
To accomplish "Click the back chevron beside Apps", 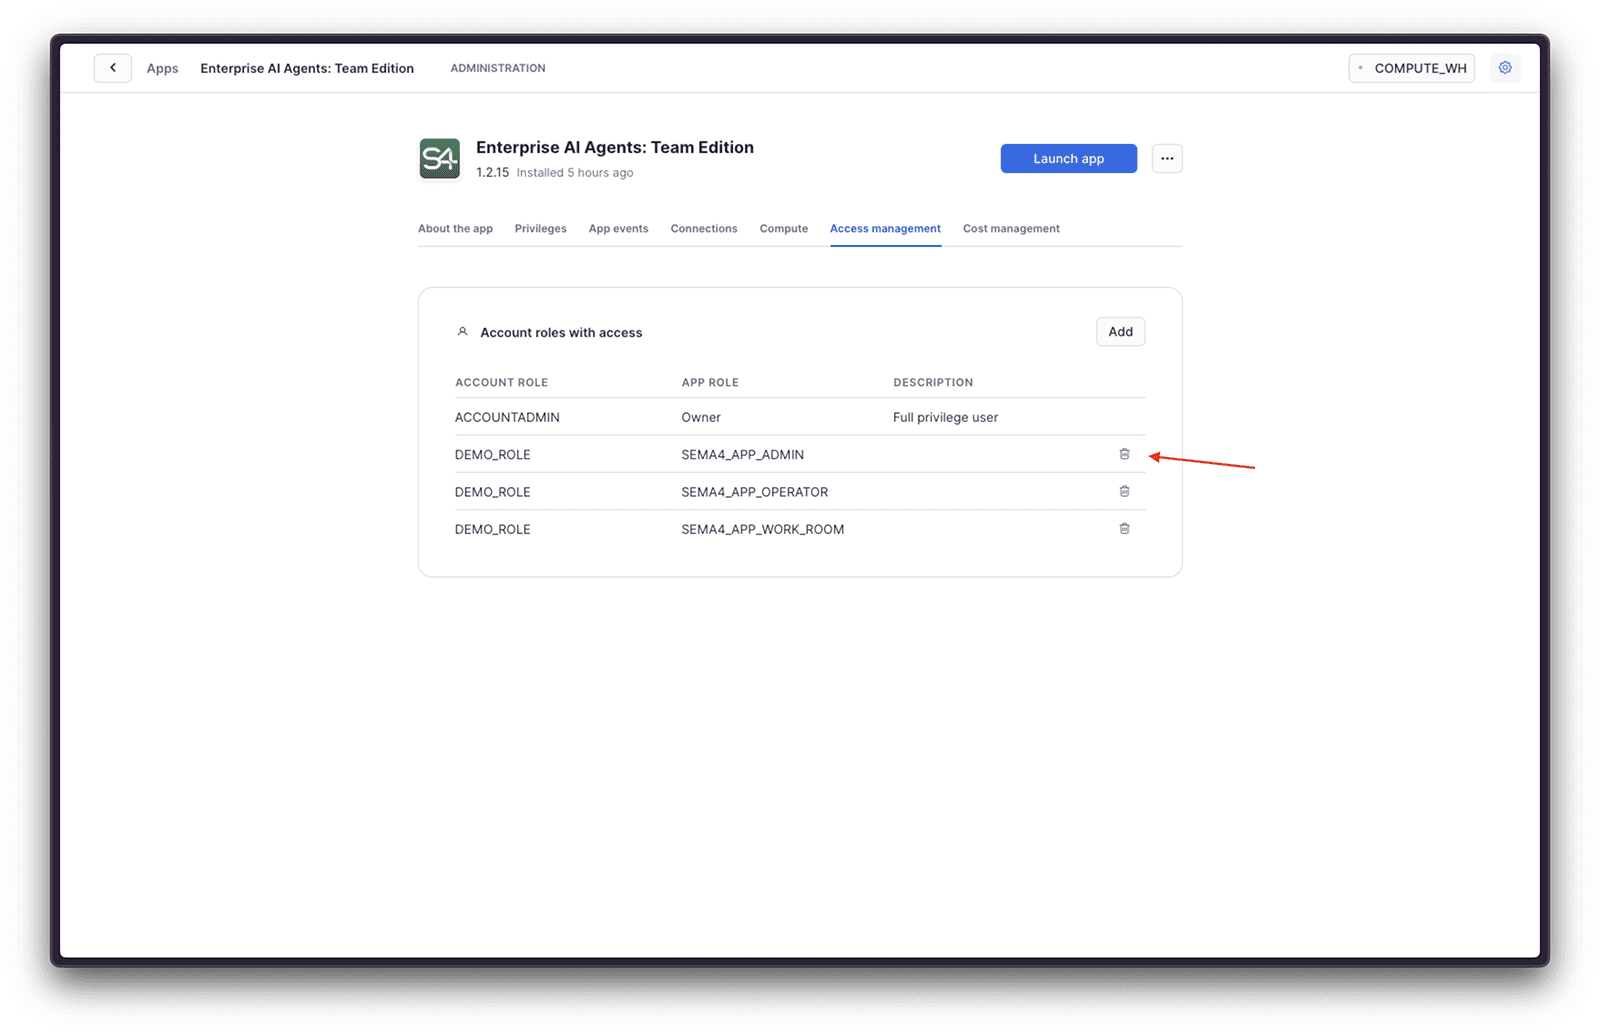I will coord(112,67).
